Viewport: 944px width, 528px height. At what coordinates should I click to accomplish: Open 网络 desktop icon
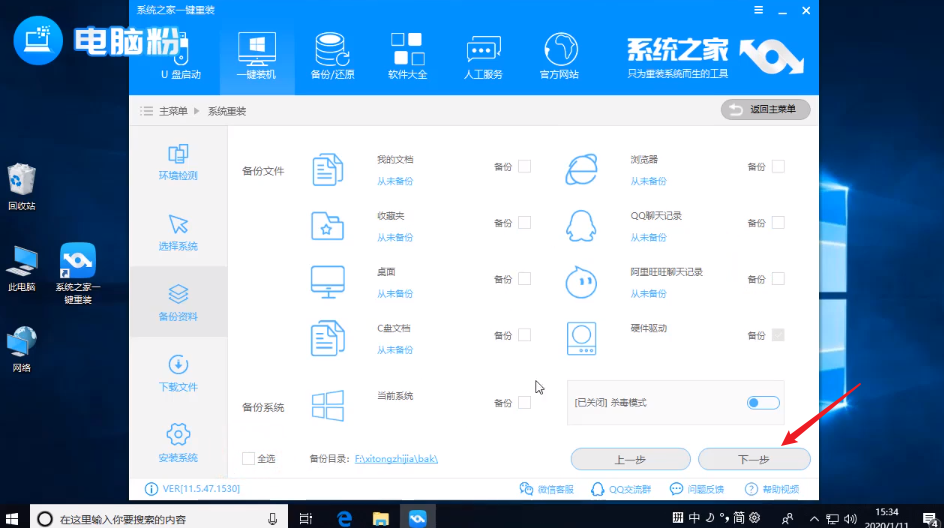coord(22,349)
